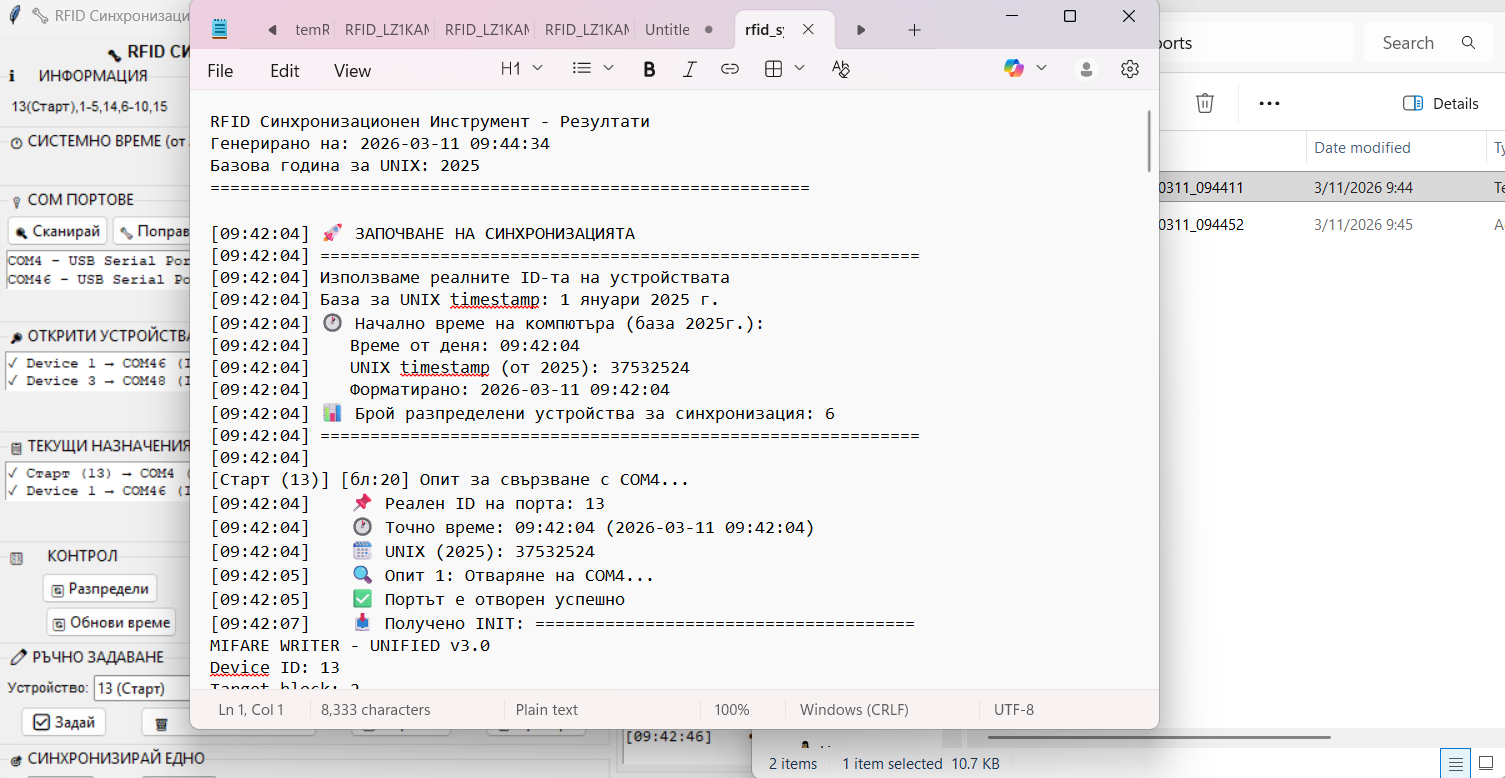Apply italic formatting in Notepad
The image size is (1505, 778).
coord(689,69)
